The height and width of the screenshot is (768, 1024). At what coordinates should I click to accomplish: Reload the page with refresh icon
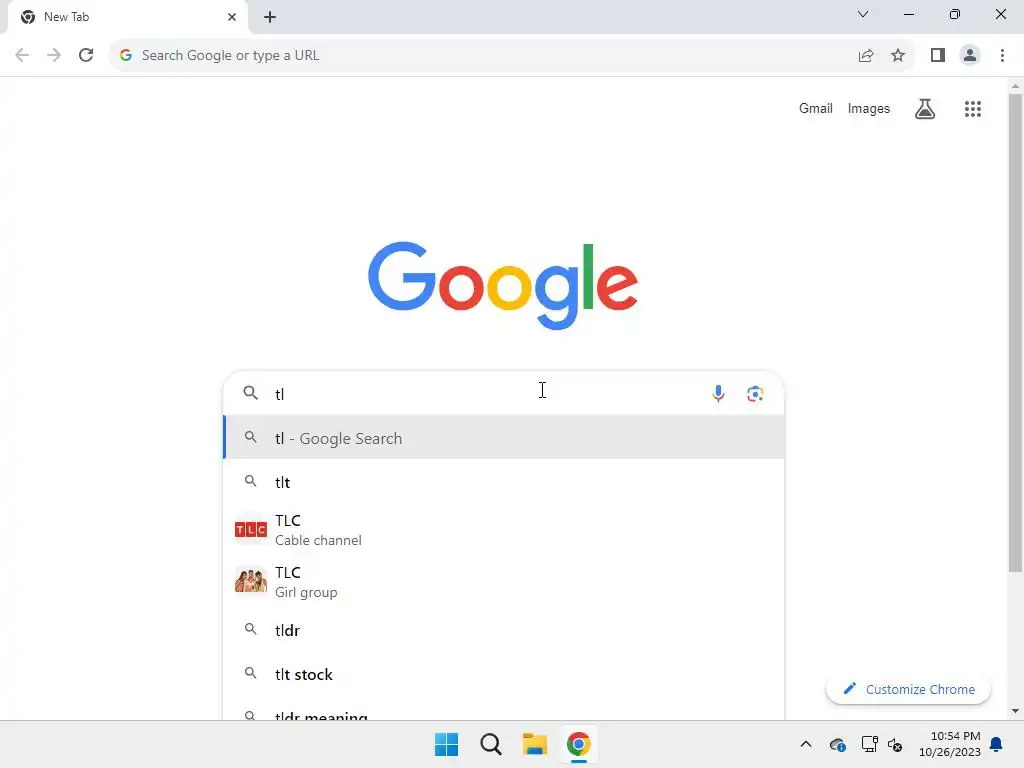[x=86, y=56]
